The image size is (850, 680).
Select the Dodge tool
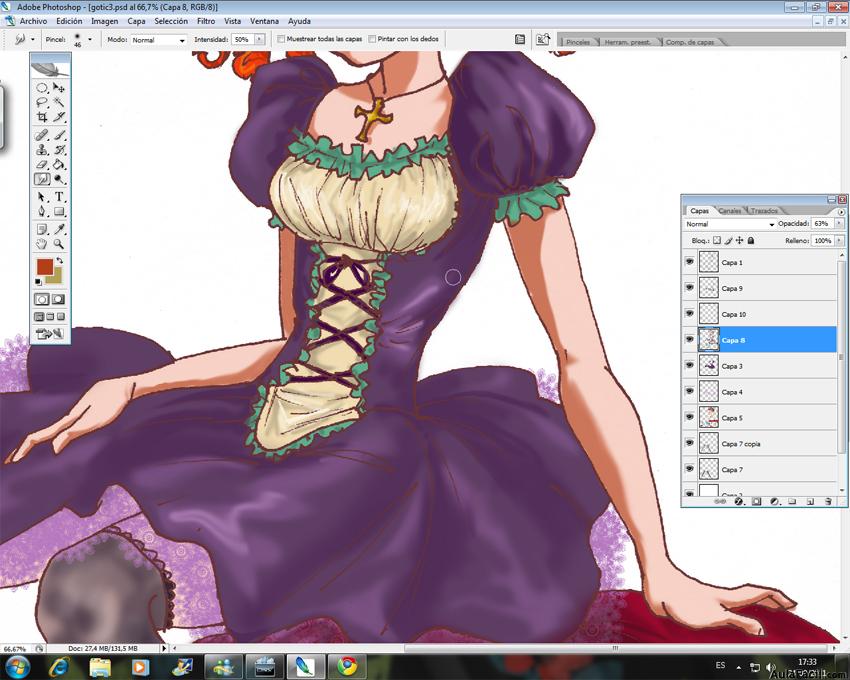59,179
